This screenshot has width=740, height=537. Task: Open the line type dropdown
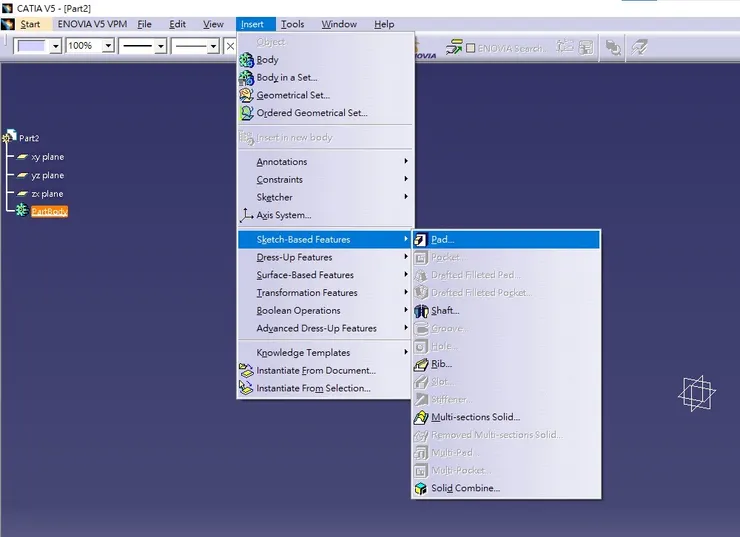click(x=213, y=46)
